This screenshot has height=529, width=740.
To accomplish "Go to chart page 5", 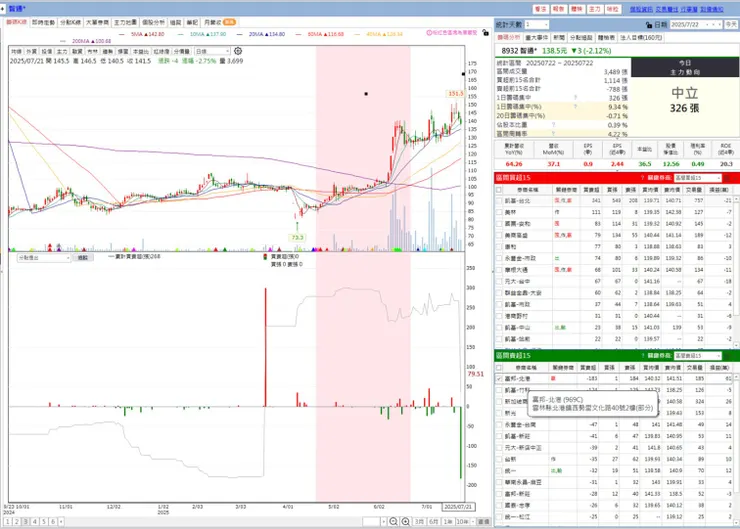I will click(43, 521).
